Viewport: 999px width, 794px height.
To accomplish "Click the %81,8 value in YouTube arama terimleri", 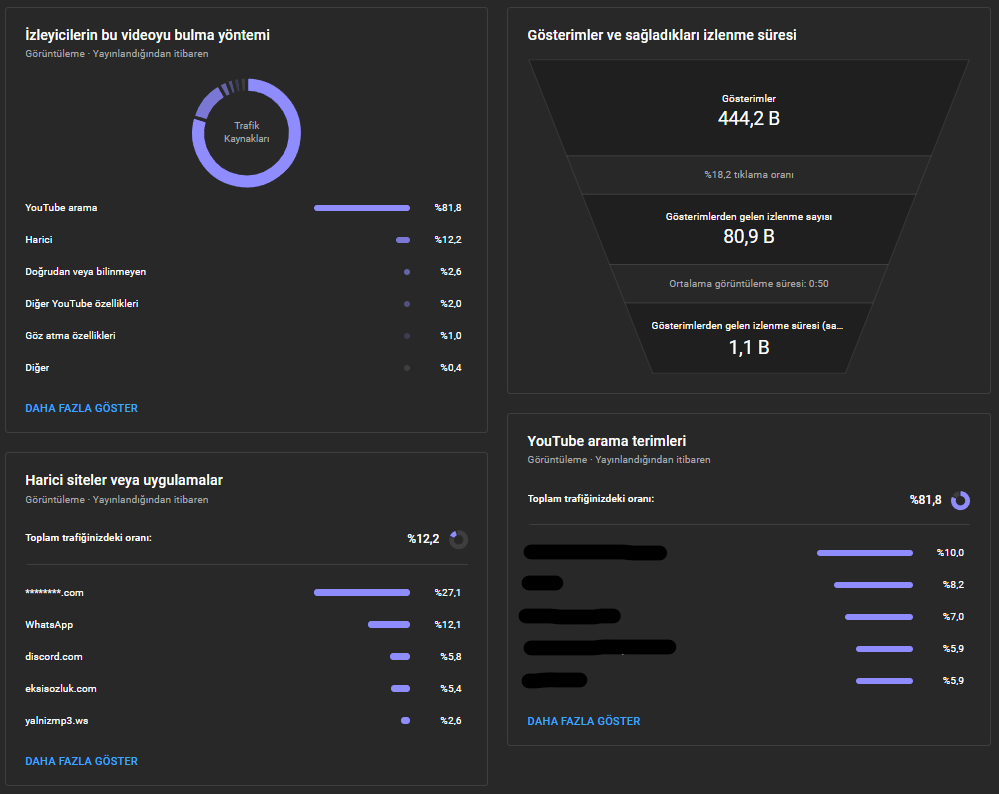I will point(925,500).
